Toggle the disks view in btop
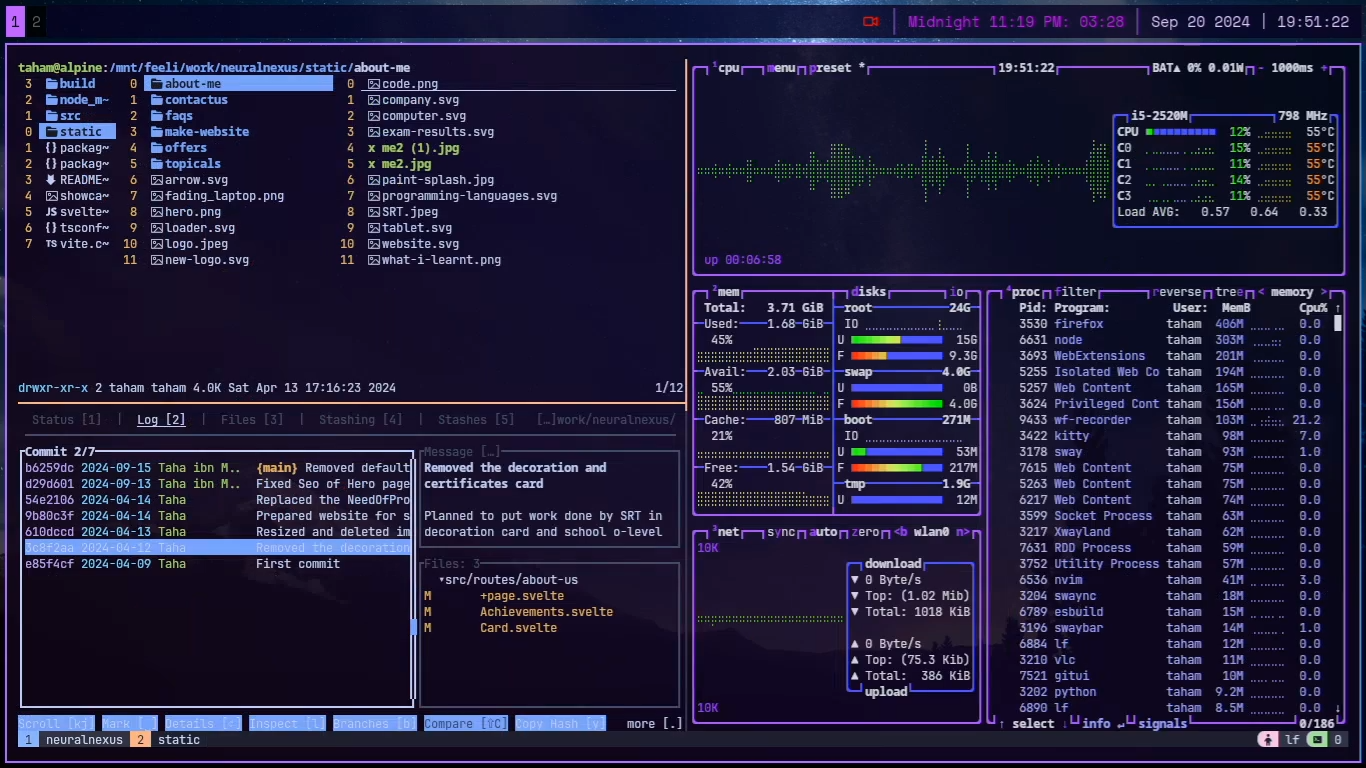Viewport: 1366px width, 768px height. point(866,292)
